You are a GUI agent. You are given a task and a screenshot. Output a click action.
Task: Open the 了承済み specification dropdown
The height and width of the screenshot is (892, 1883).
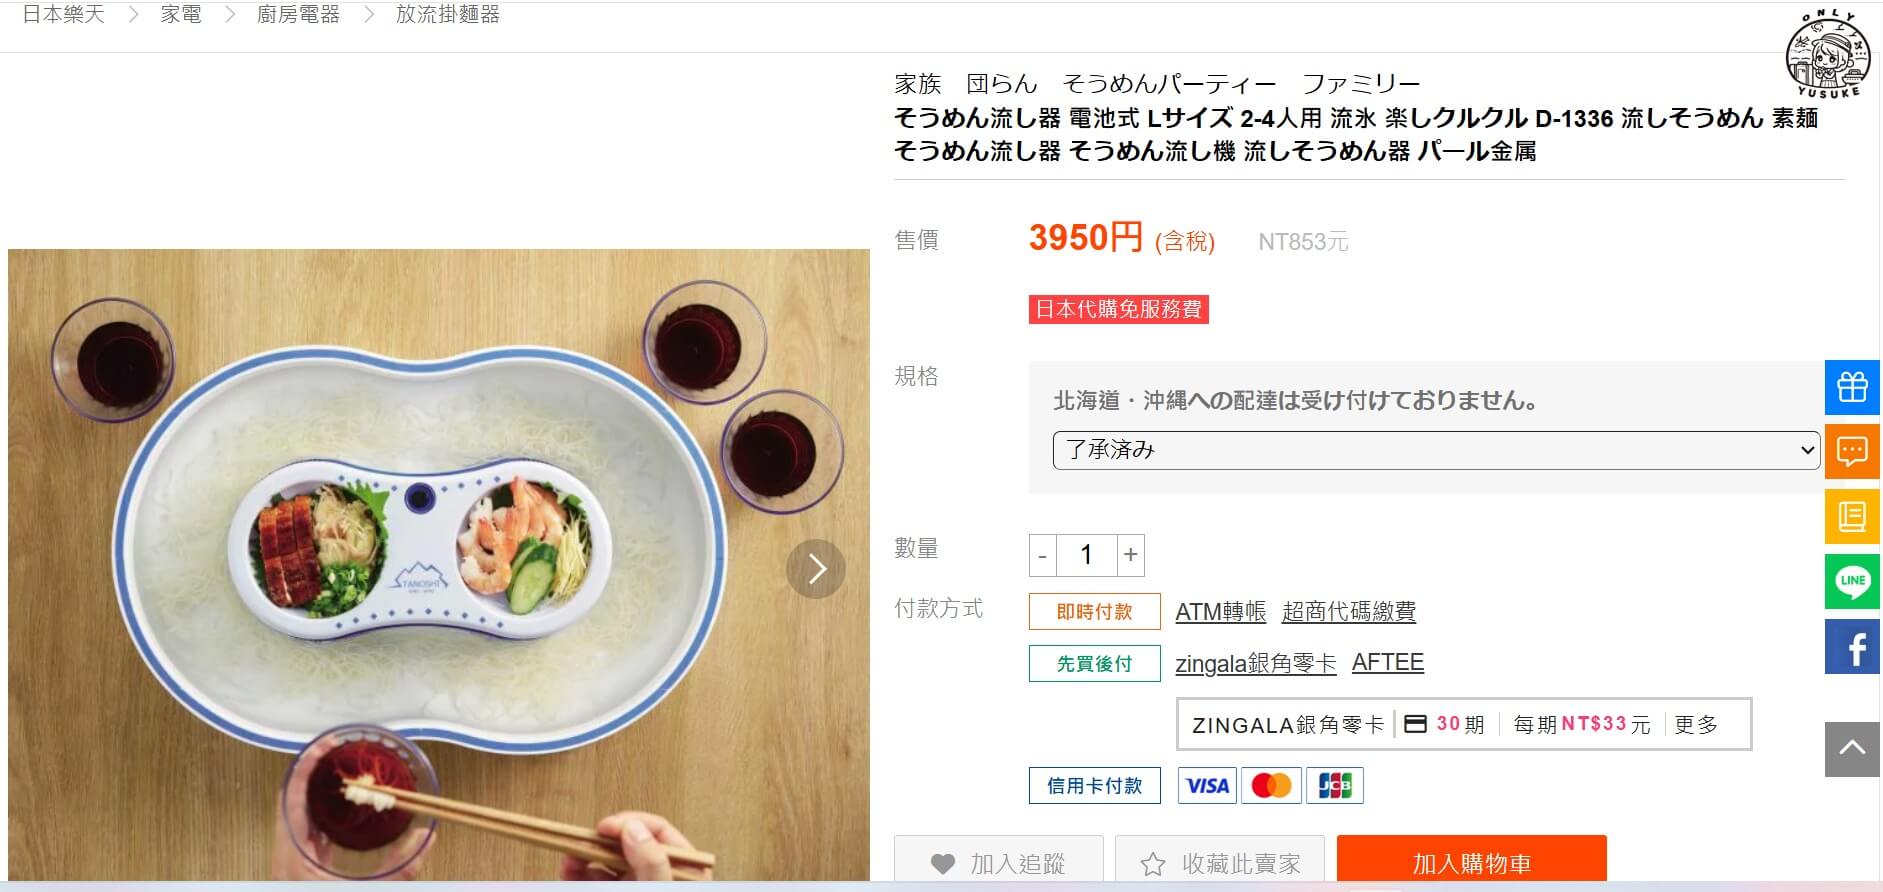click(1434, 450)
